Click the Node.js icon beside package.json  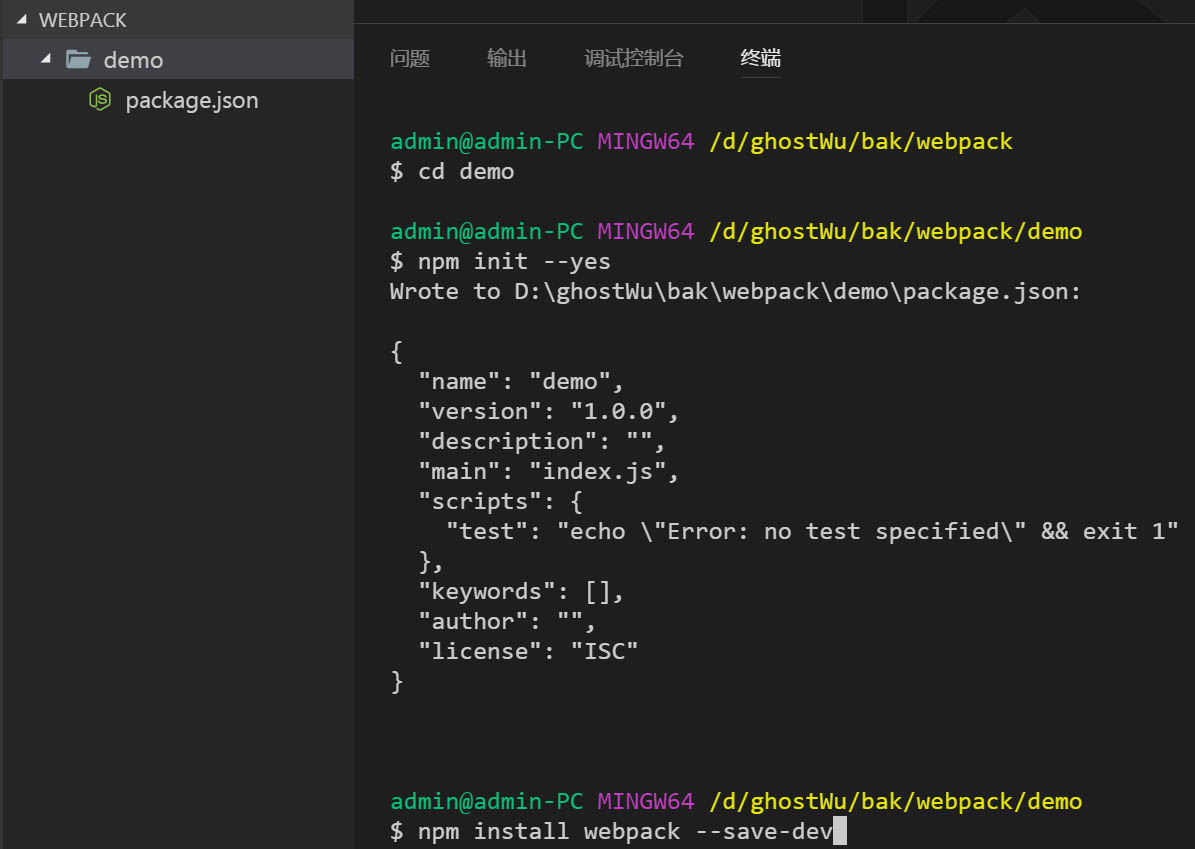pos(99,100)
